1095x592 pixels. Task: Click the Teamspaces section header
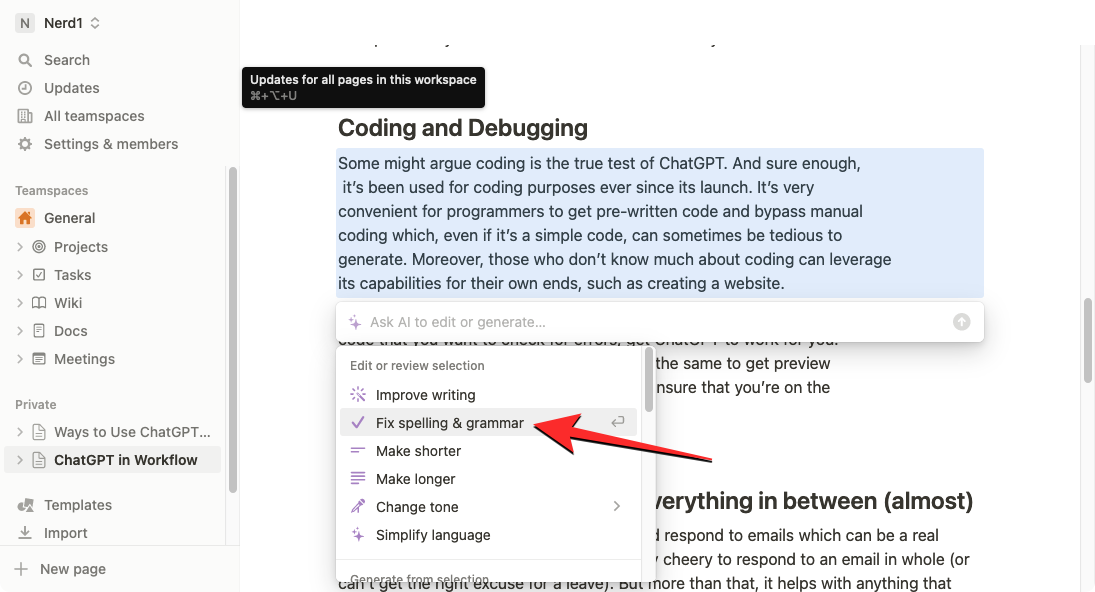point(52,191)
